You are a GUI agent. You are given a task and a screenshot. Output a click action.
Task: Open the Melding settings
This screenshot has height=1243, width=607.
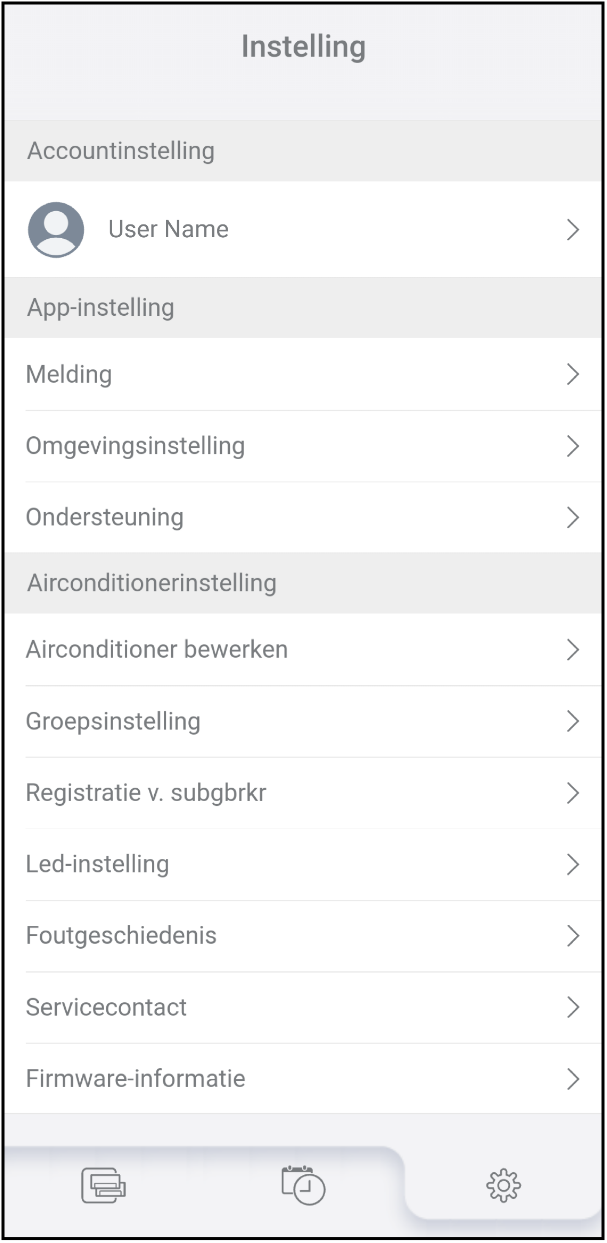(x=69, y=374)
